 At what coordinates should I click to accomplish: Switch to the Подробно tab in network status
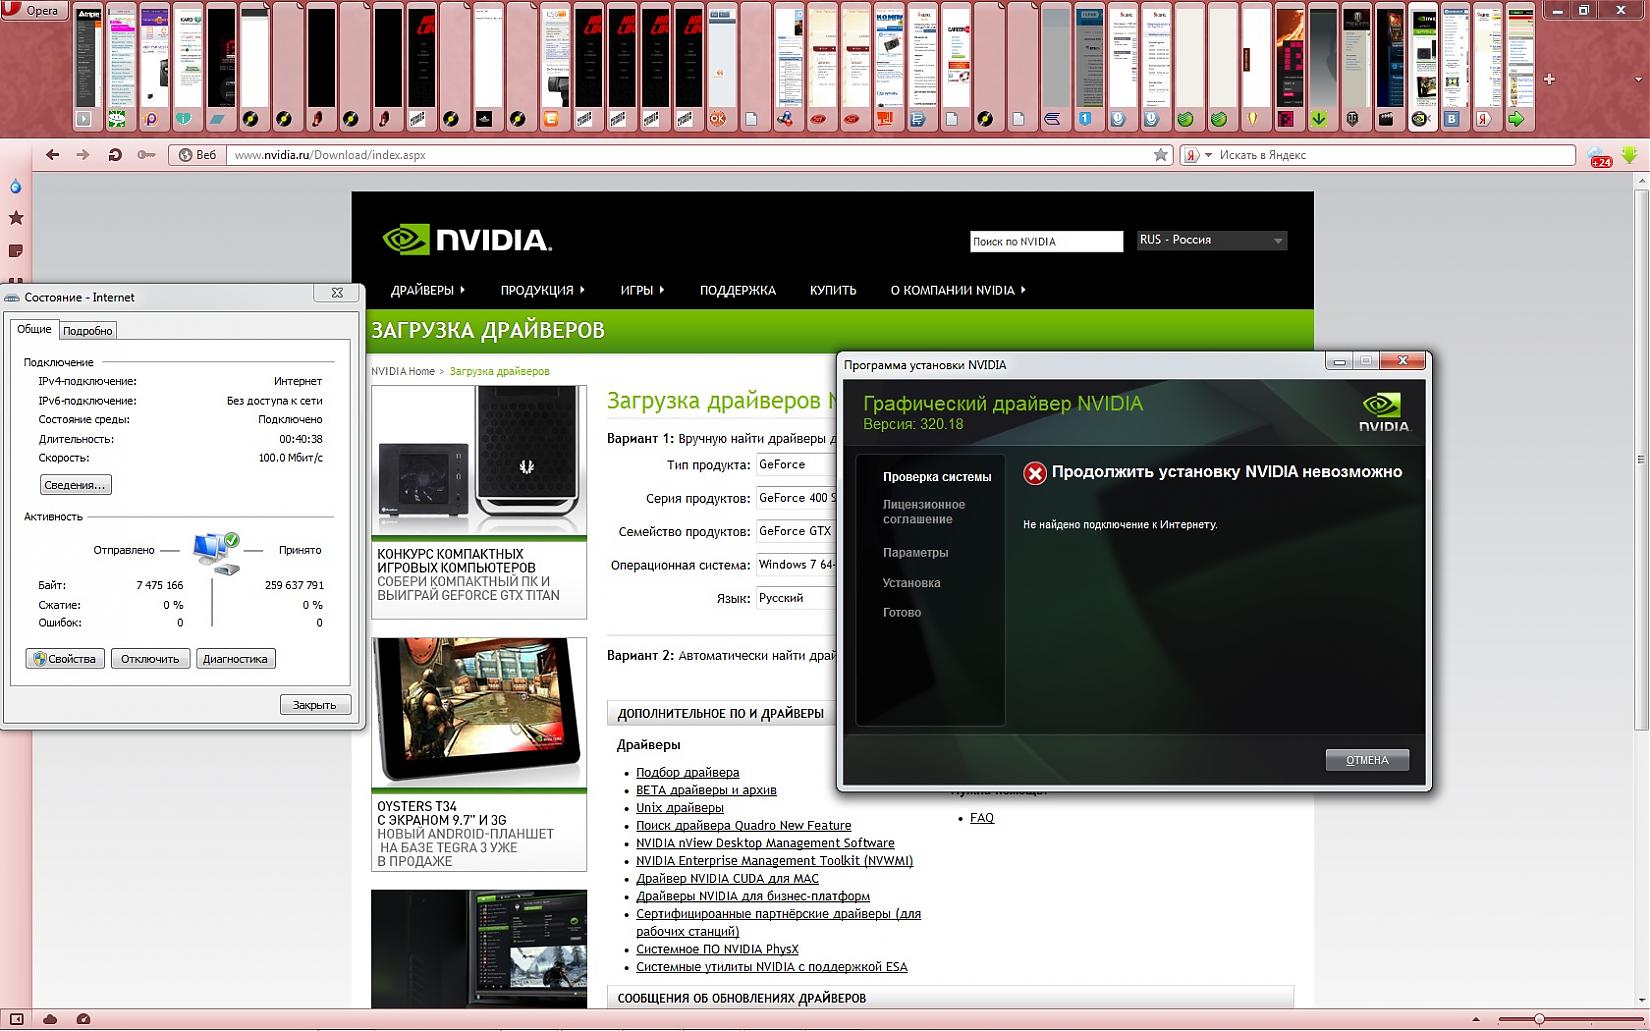[88, 330]
